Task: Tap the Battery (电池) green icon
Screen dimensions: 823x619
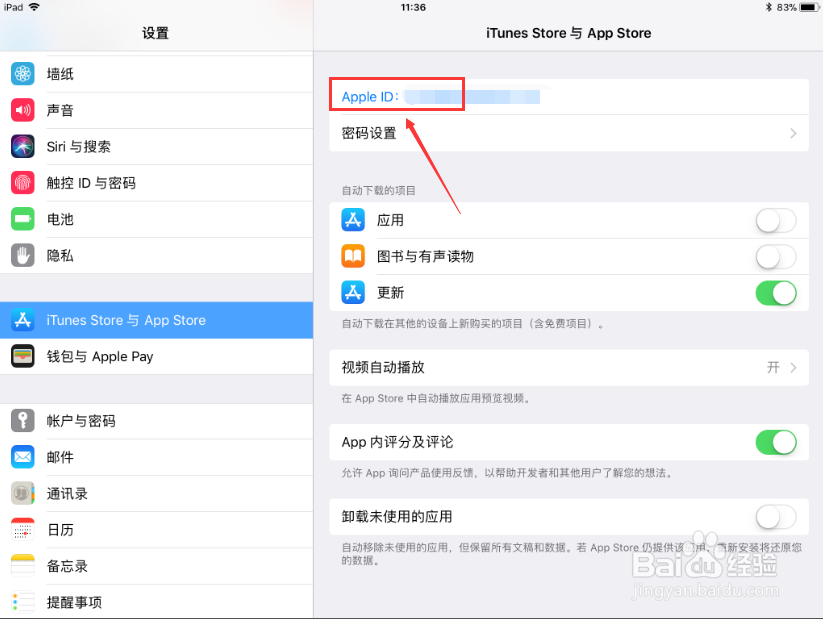Action: pyautogui.click(x=23, y=219)
